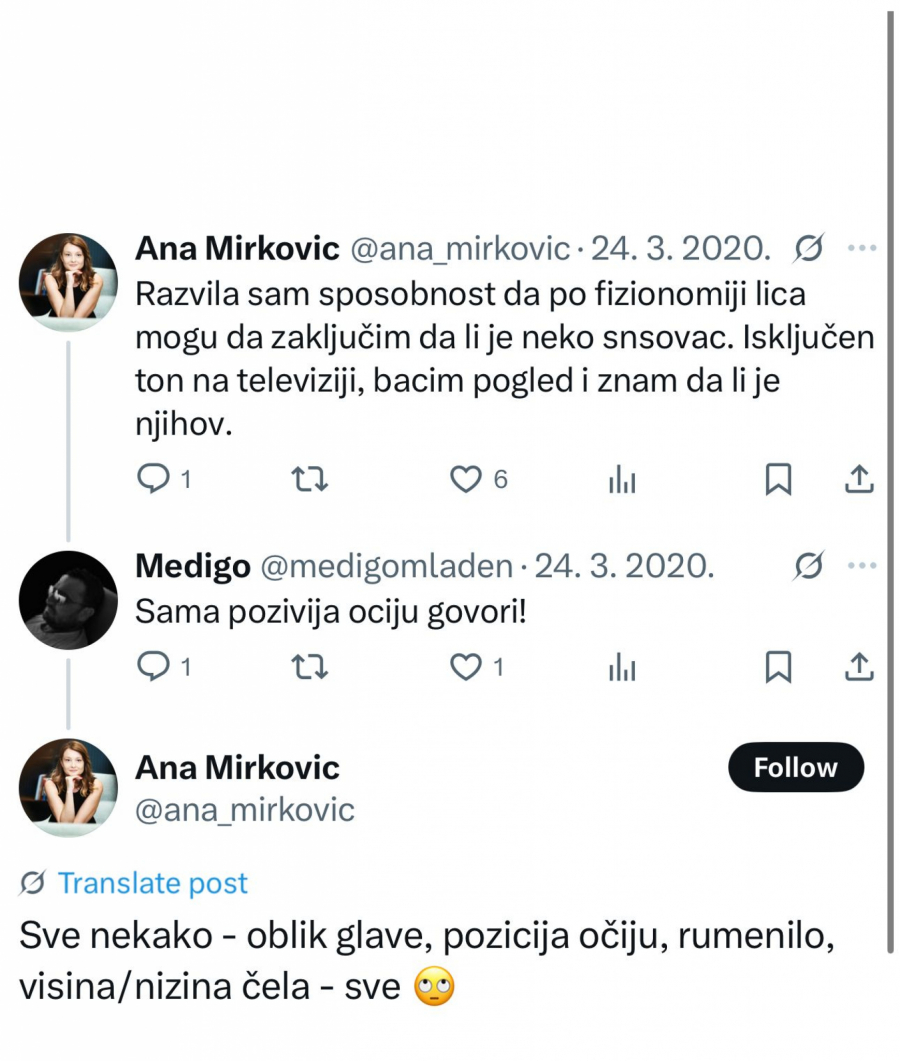Retweet Medigo's reply
The height and width of the screenshot is (1061, 900).
310,667
